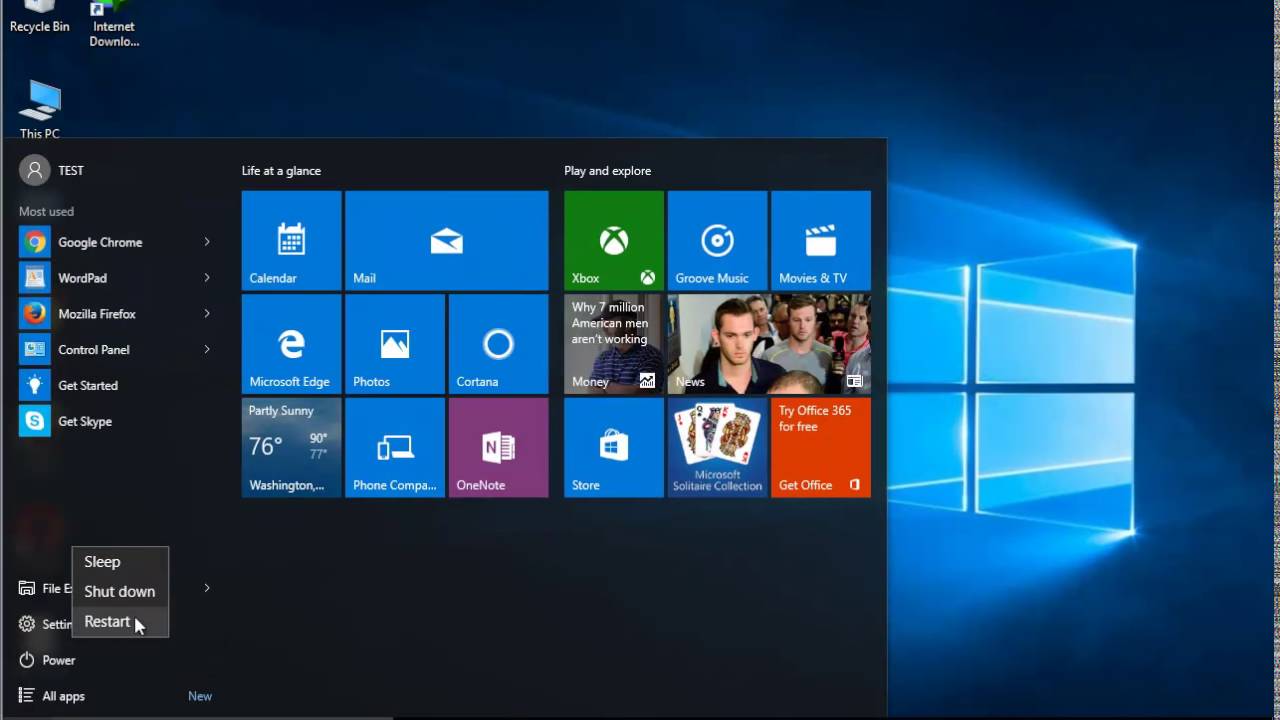Click the Get Office tile
The height and width of the screenshot is (720, 1280).
(820, 447)
